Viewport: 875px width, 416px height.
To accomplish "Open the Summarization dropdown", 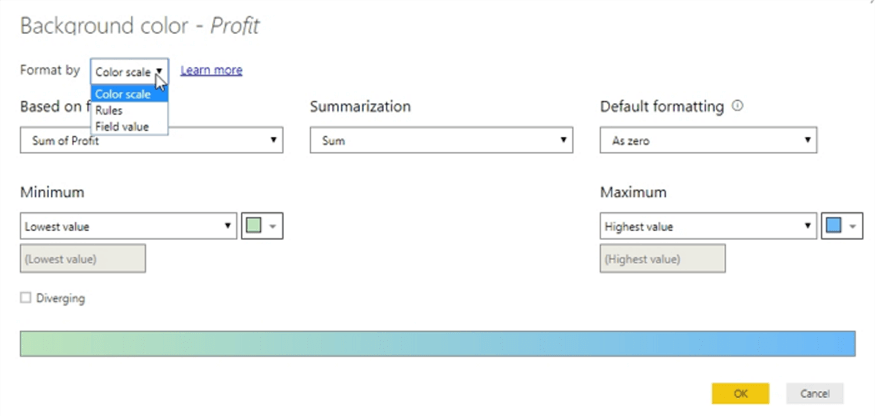I will click(439, 141).
